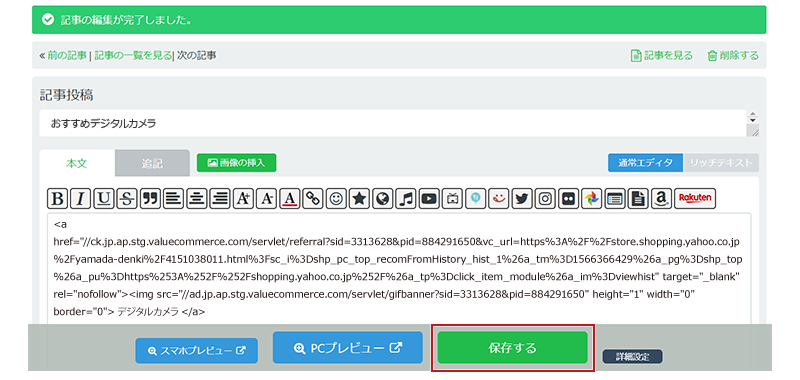Insert a hyperlink with the chain icon

tap(313, 199)
